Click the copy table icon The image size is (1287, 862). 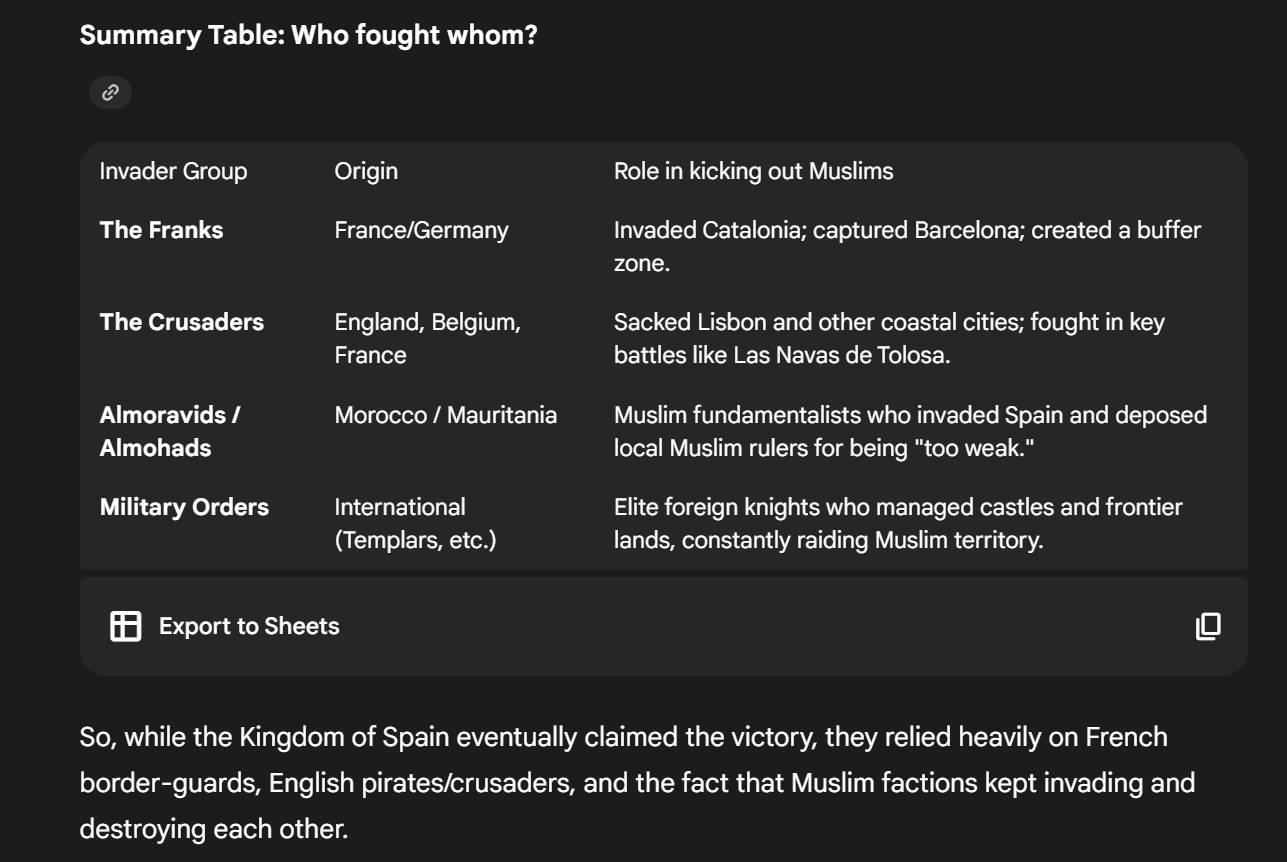(1208, 627)
